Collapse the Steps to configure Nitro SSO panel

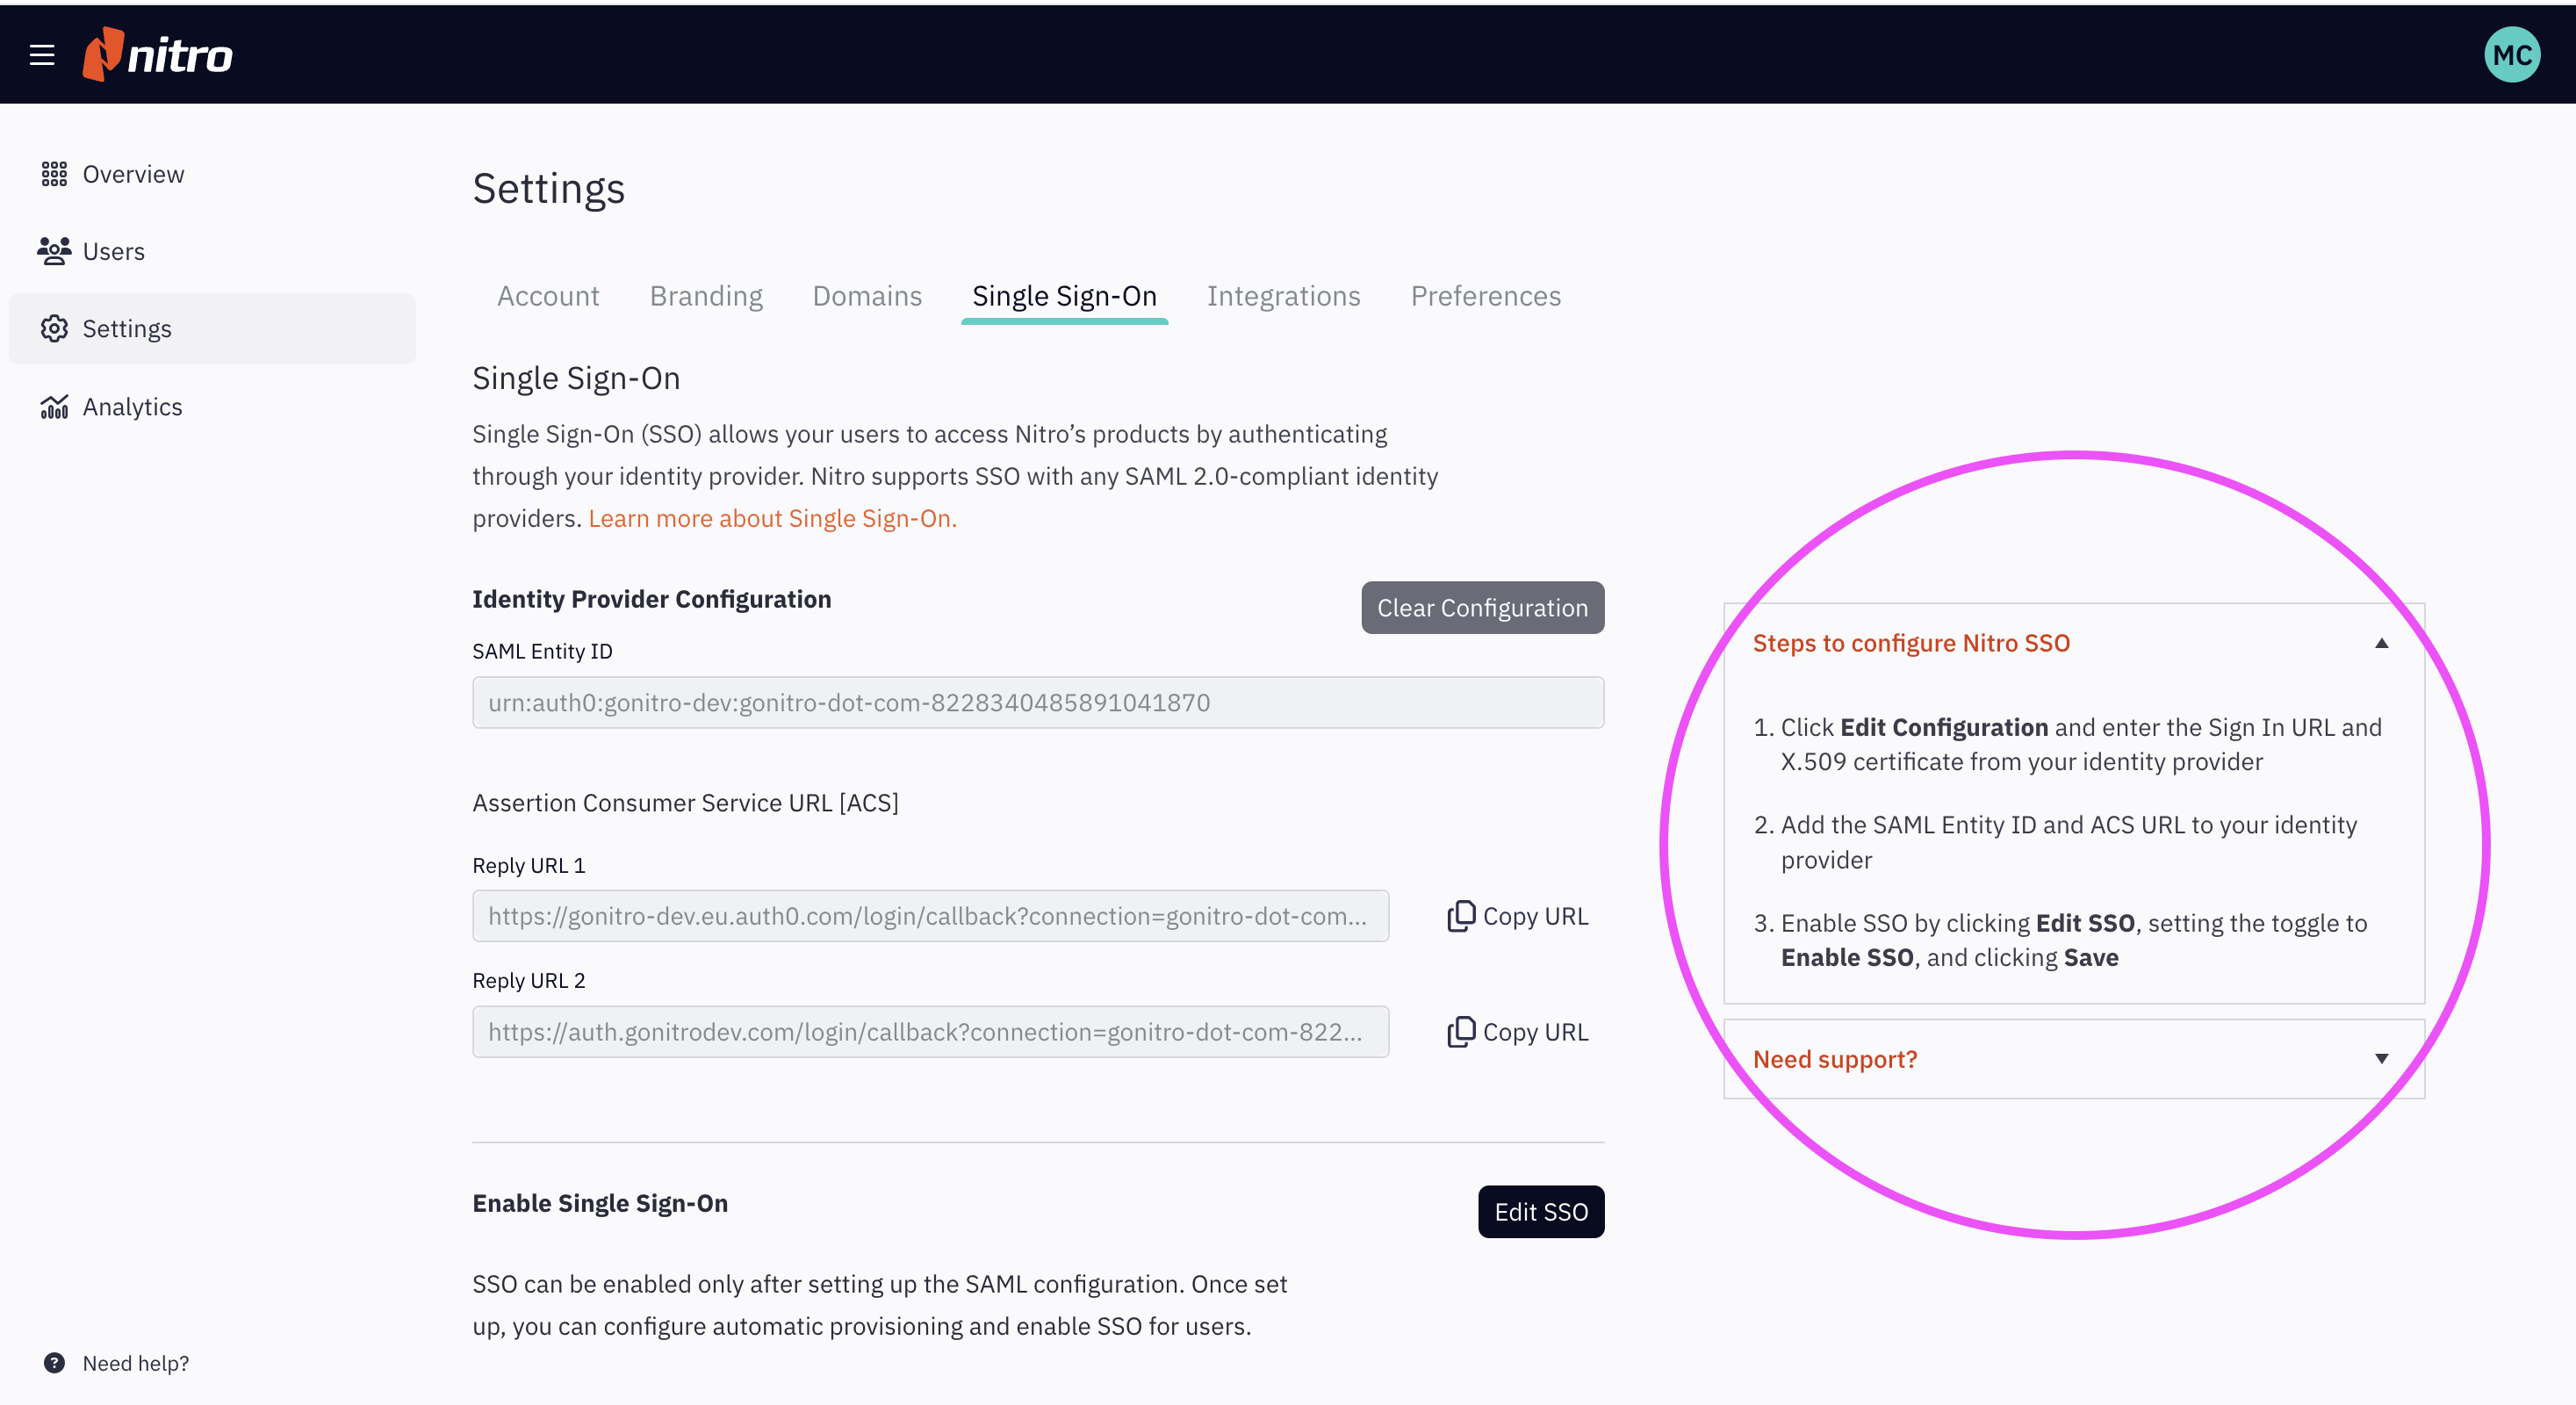pos(2381,643)
